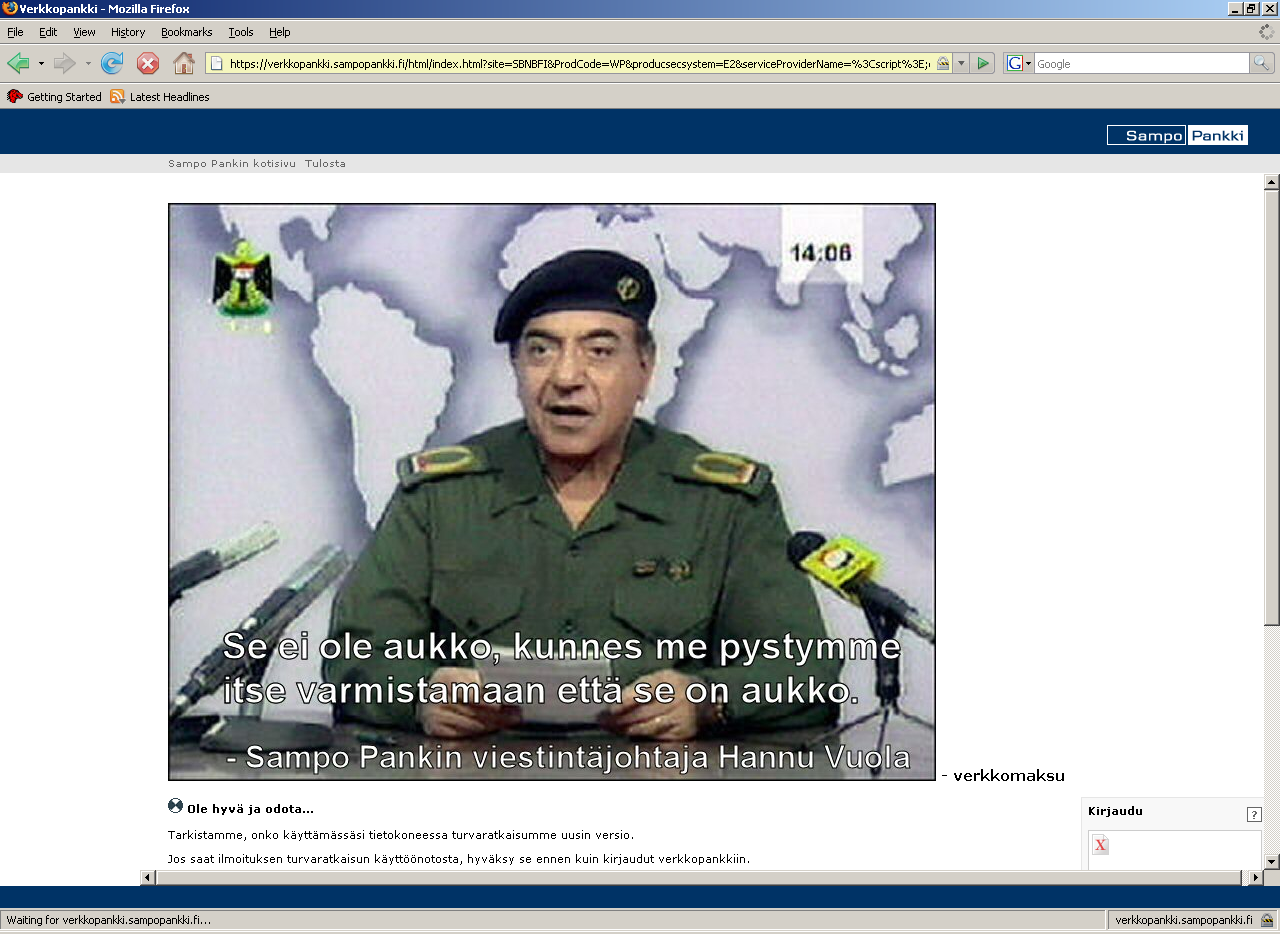Click the search magnifier icon
The height and width of the screenshot is (934, 1280).
pos(1262,64)
